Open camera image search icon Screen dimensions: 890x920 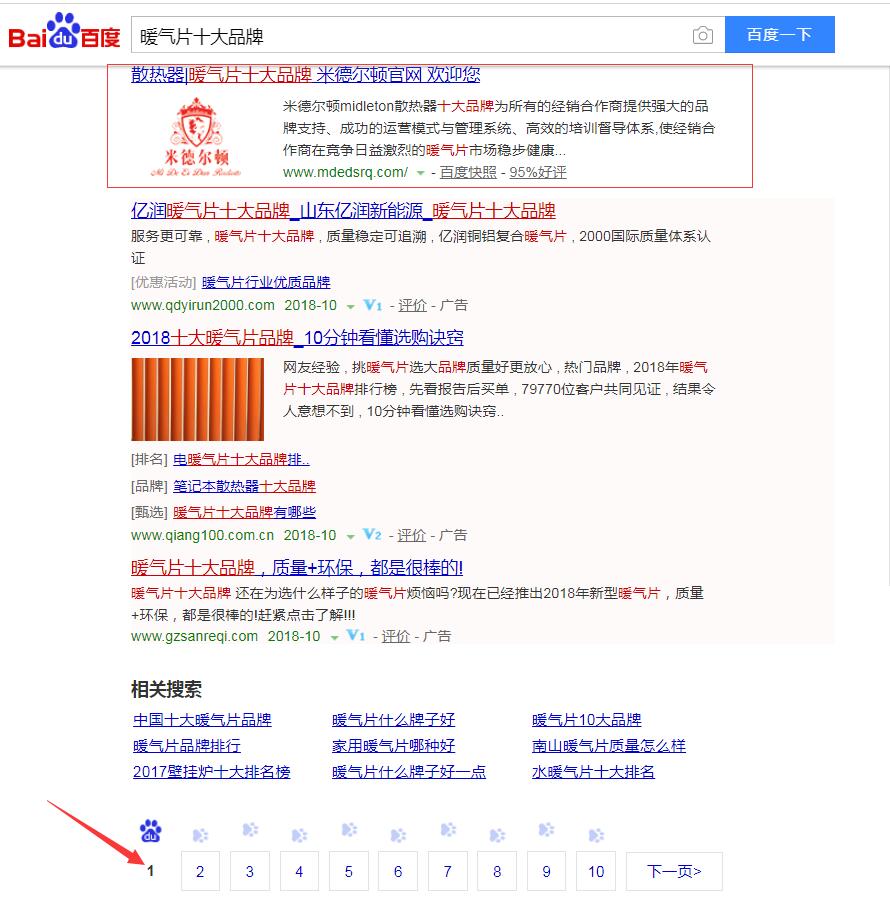702,35
